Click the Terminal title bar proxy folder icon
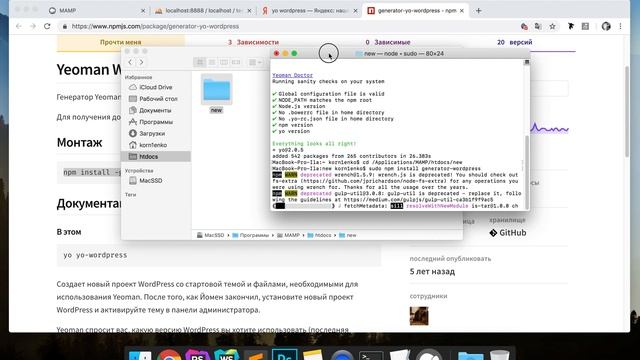The image size is (640, 360). tap(359, 54)
